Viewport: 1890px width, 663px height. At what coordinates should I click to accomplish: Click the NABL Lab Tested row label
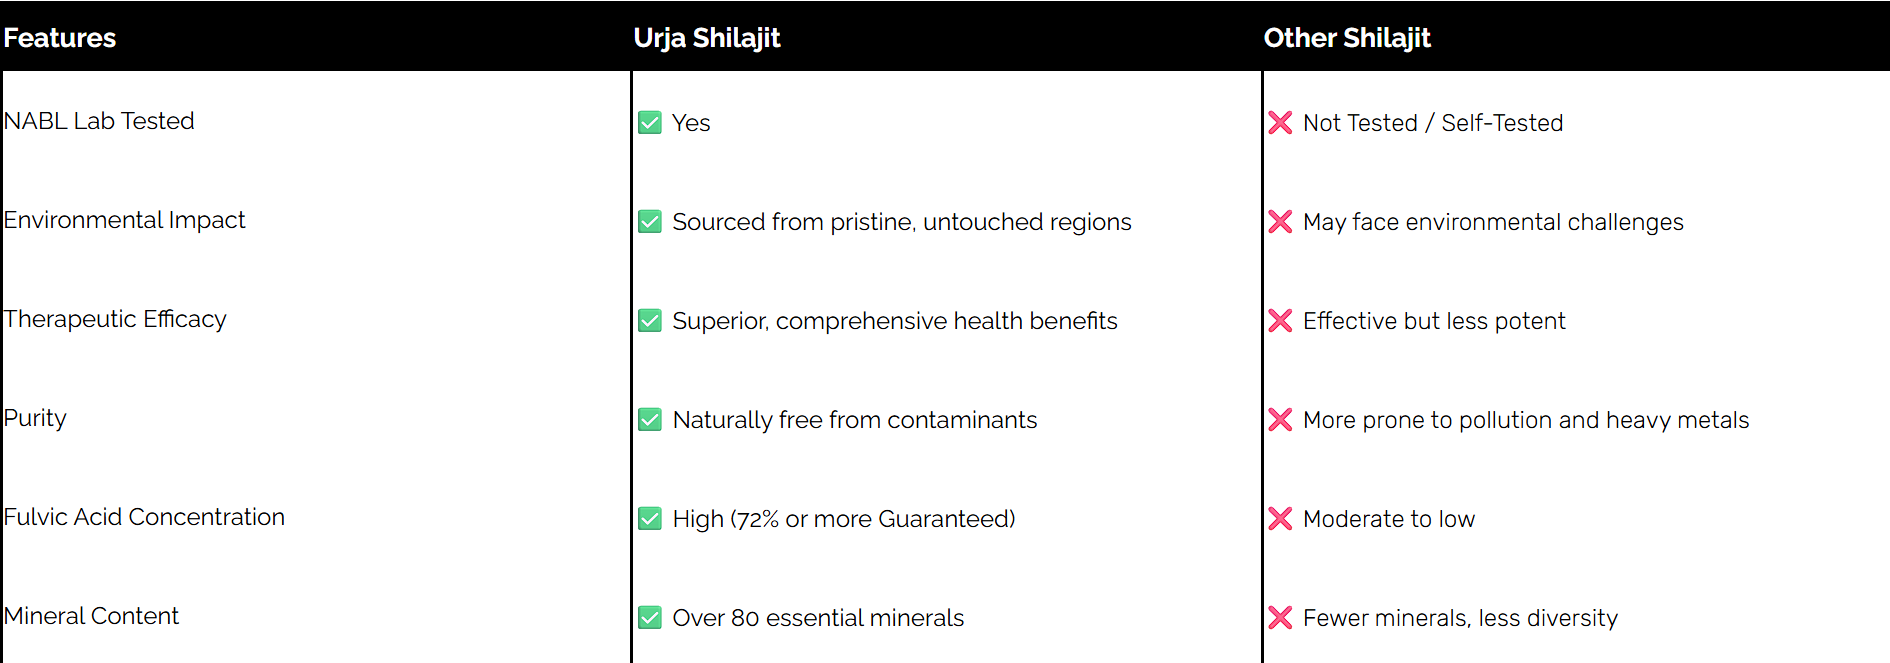[99, 121]
